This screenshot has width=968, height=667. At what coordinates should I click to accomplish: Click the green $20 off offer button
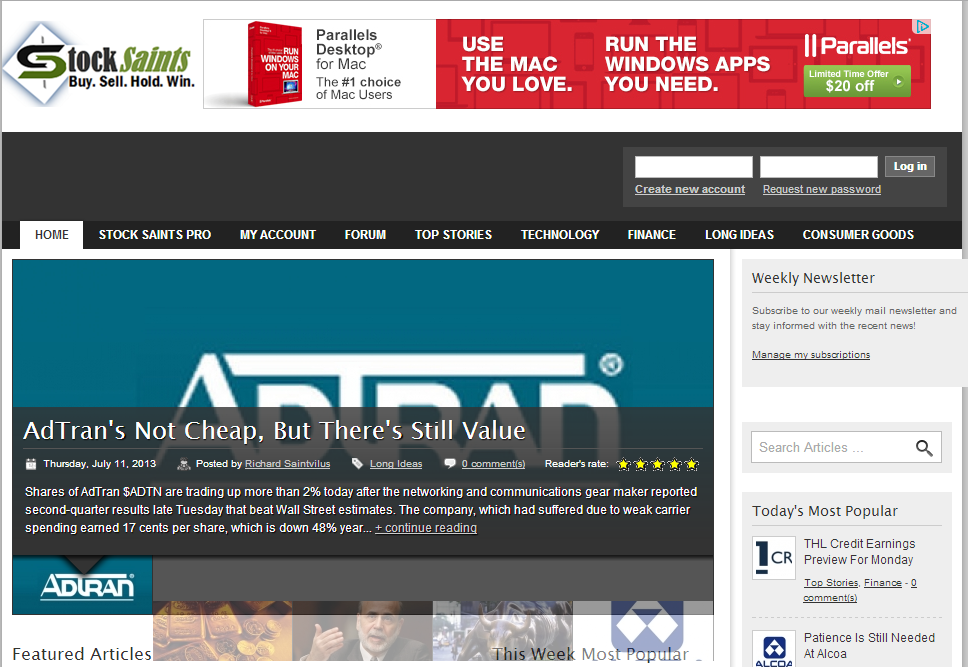[857, 81]
